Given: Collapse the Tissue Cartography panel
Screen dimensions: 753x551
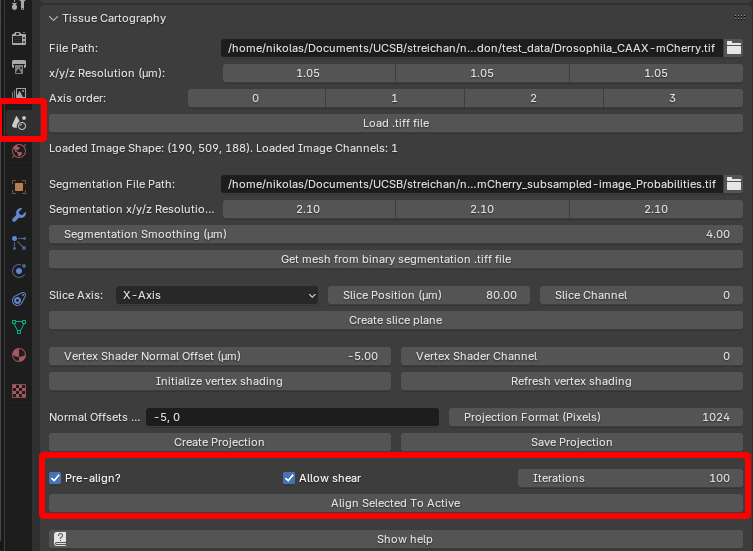Looking at the screenshot, I should (54, 18).
